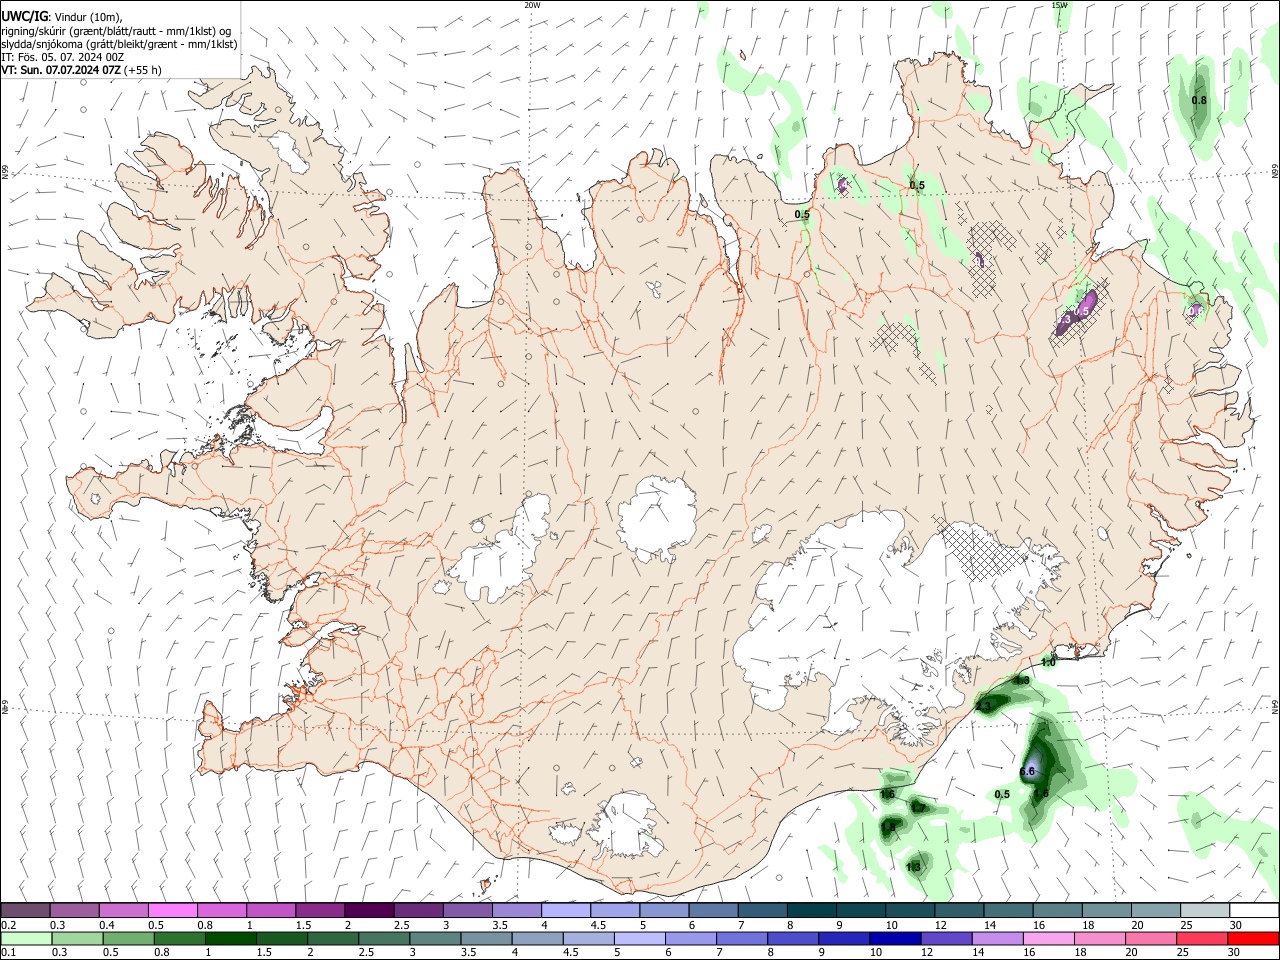This screenshot has width=1280, height=960.
Task: Click the '1.7' value in the southern offshore showers
Action: pos(919,807)
